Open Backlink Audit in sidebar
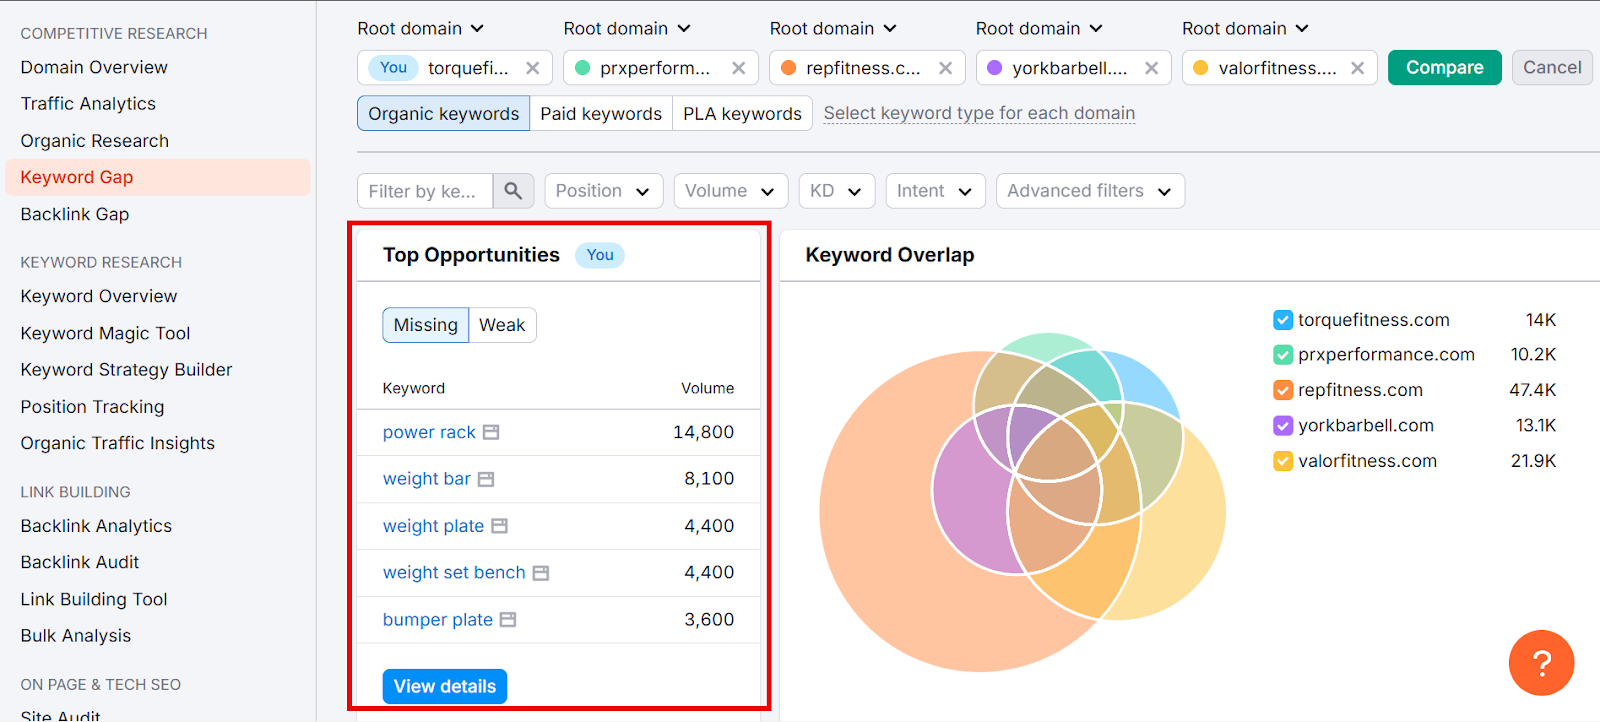Screen dimensions: 1600x722 click(x=80, y=562)
